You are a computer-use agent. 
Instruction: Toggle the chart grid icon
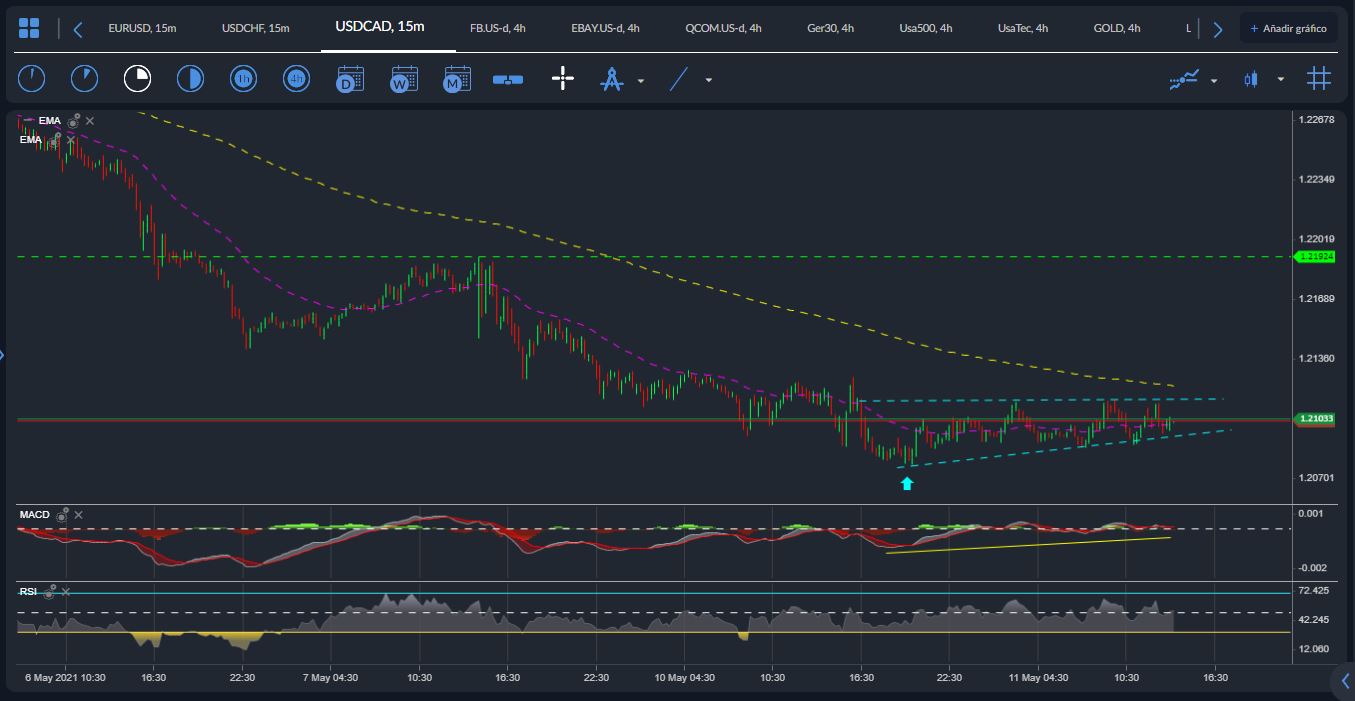[1319, 78]
